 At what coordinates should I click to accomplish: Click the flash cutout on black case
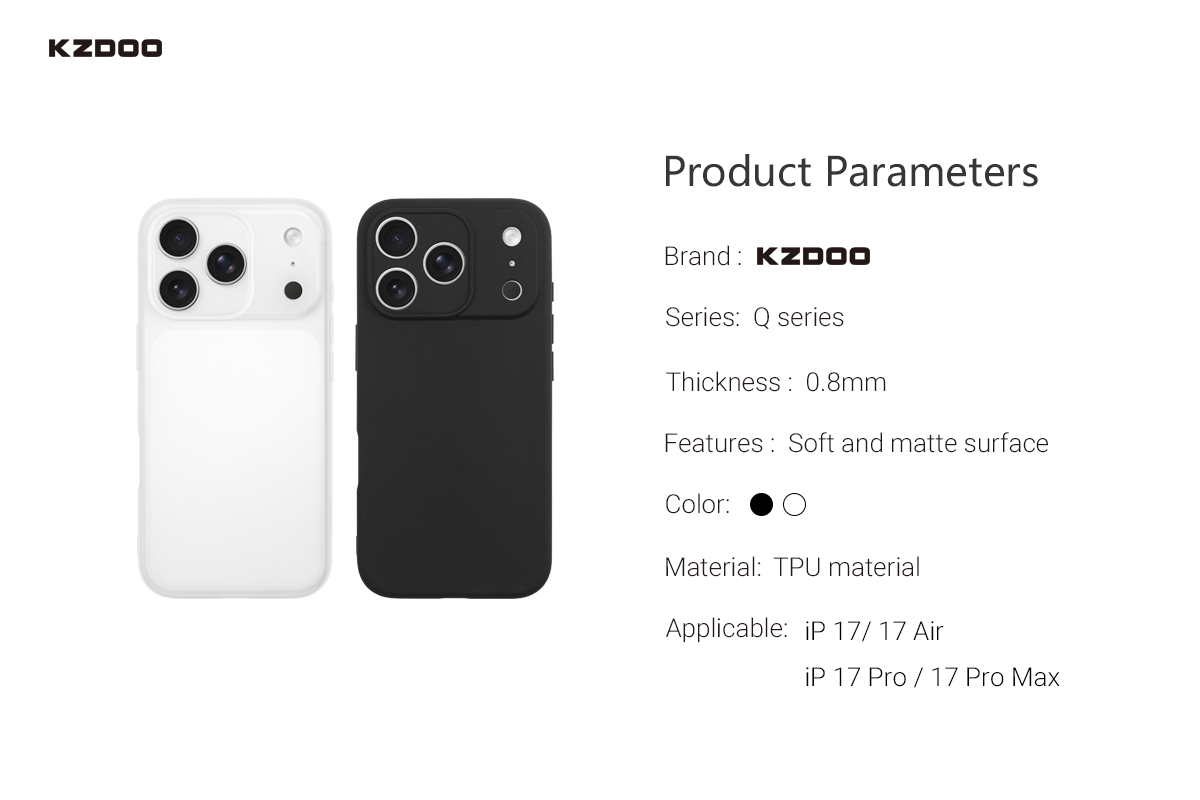tap(511, 237)
